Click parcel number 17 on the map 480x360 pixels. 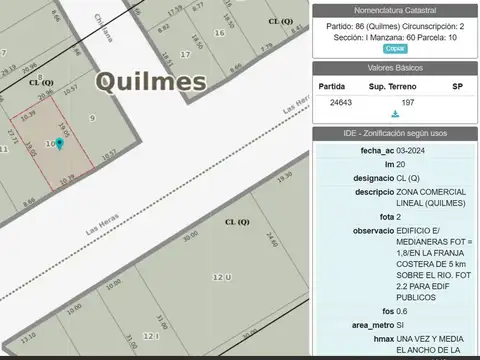185,54
